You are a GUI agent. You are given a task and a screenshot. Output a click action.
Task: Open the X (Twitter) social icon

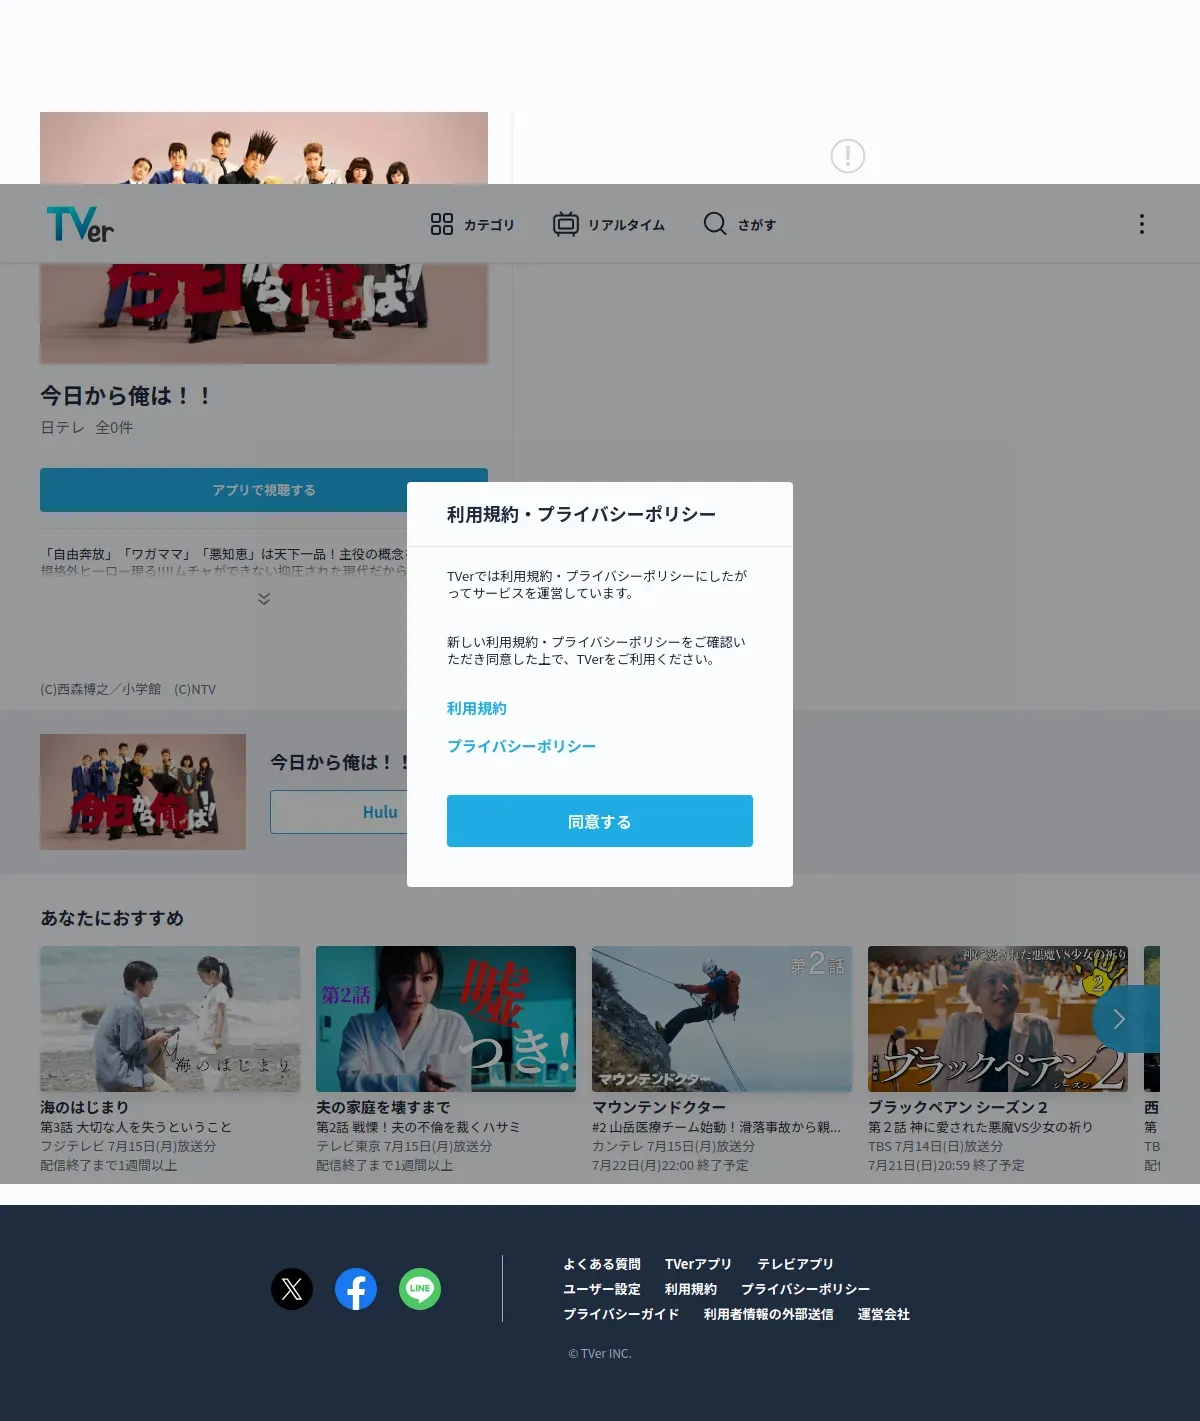click(x=292, y=1289)
